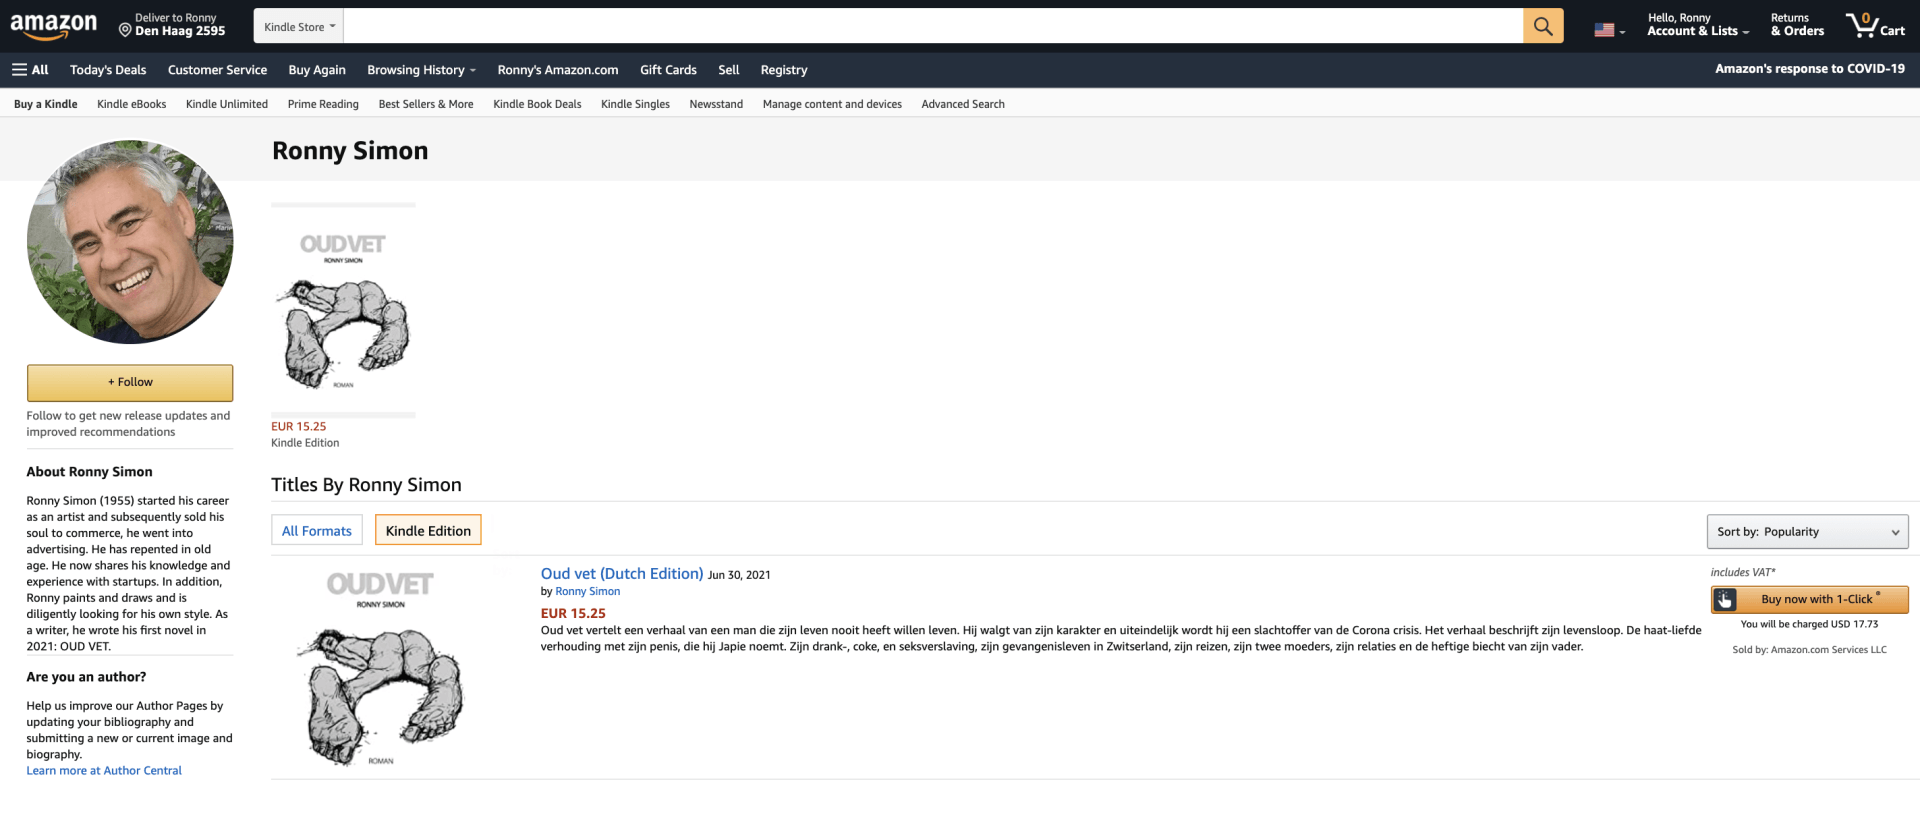
Task: Click the OUDVET cover in Titles list
Action: 381,667
